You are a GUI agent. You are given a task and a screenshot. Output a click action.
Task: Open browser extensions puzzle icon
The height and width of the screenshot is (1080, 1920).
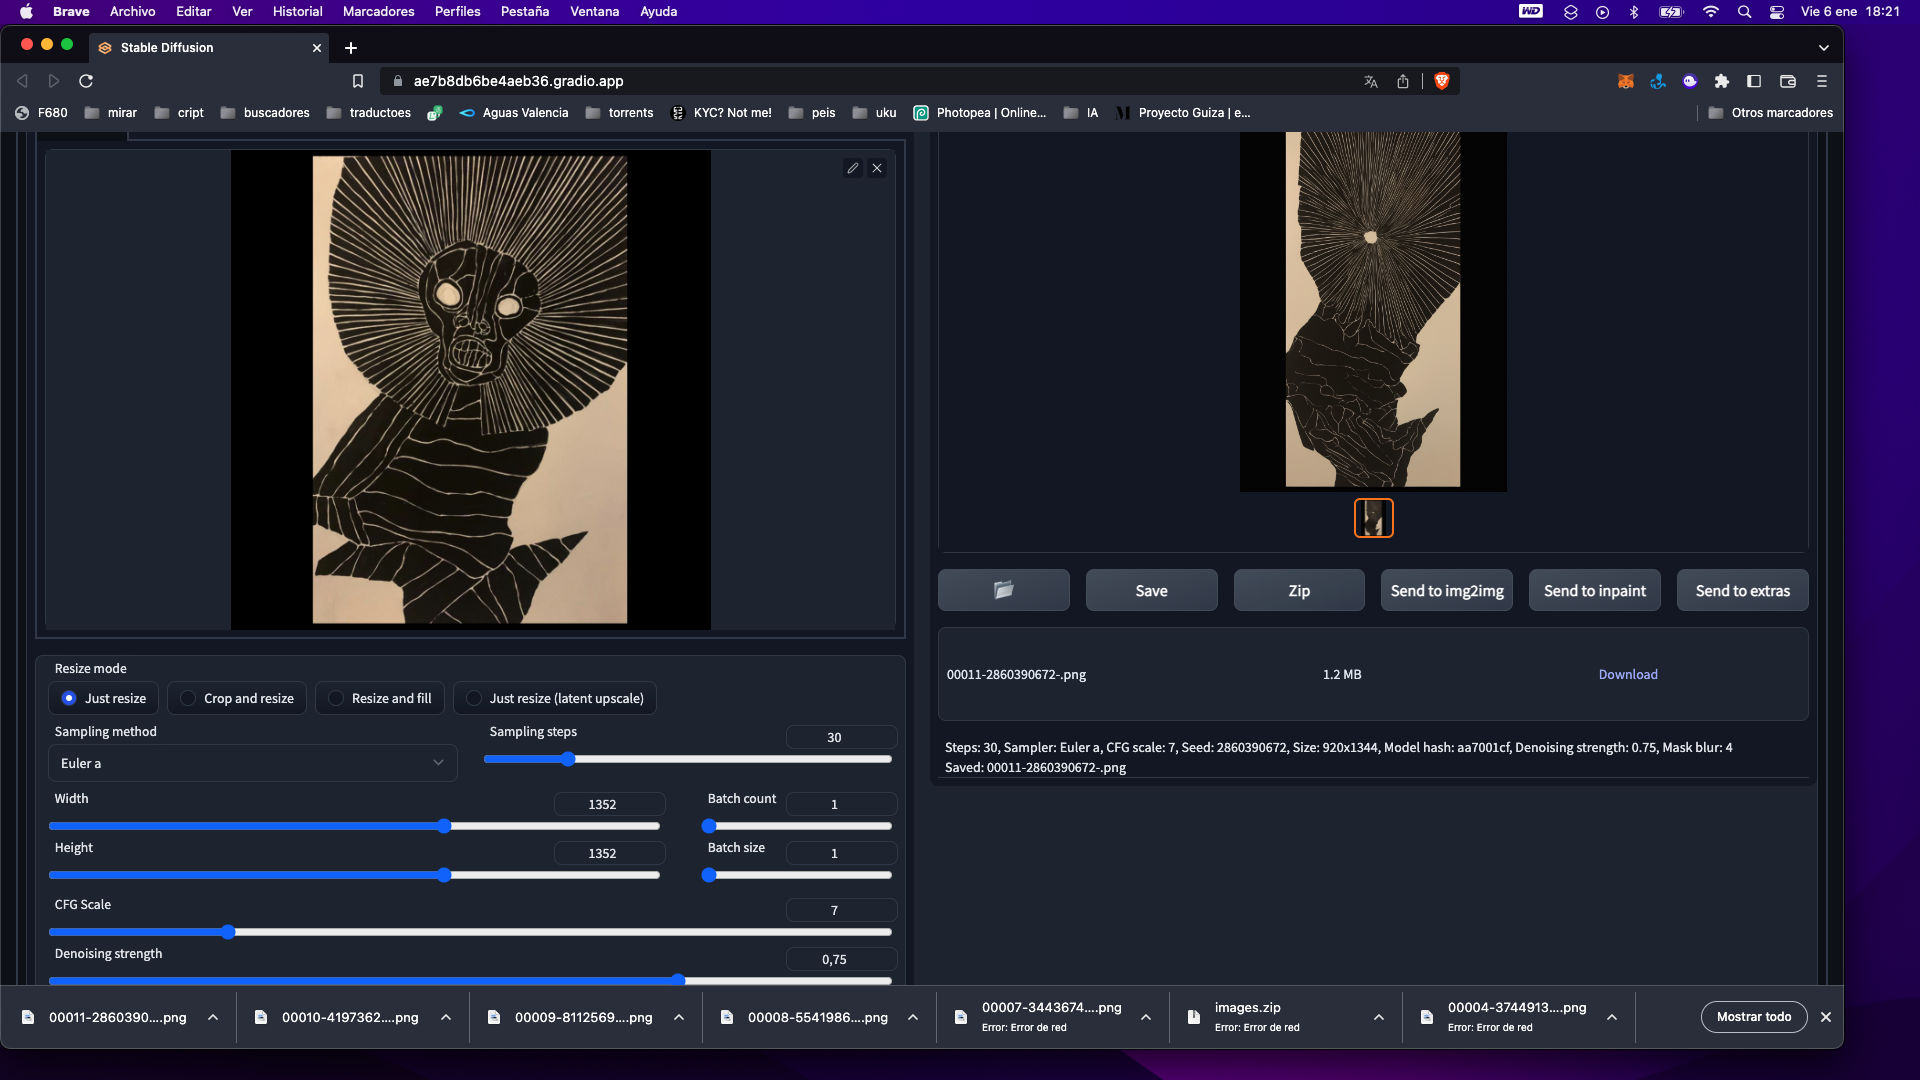[x=1721, y=81]
